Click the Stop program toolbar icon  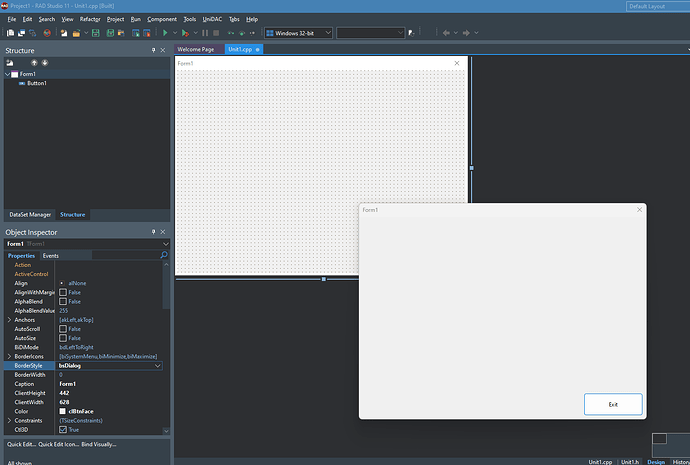point(216,33)
